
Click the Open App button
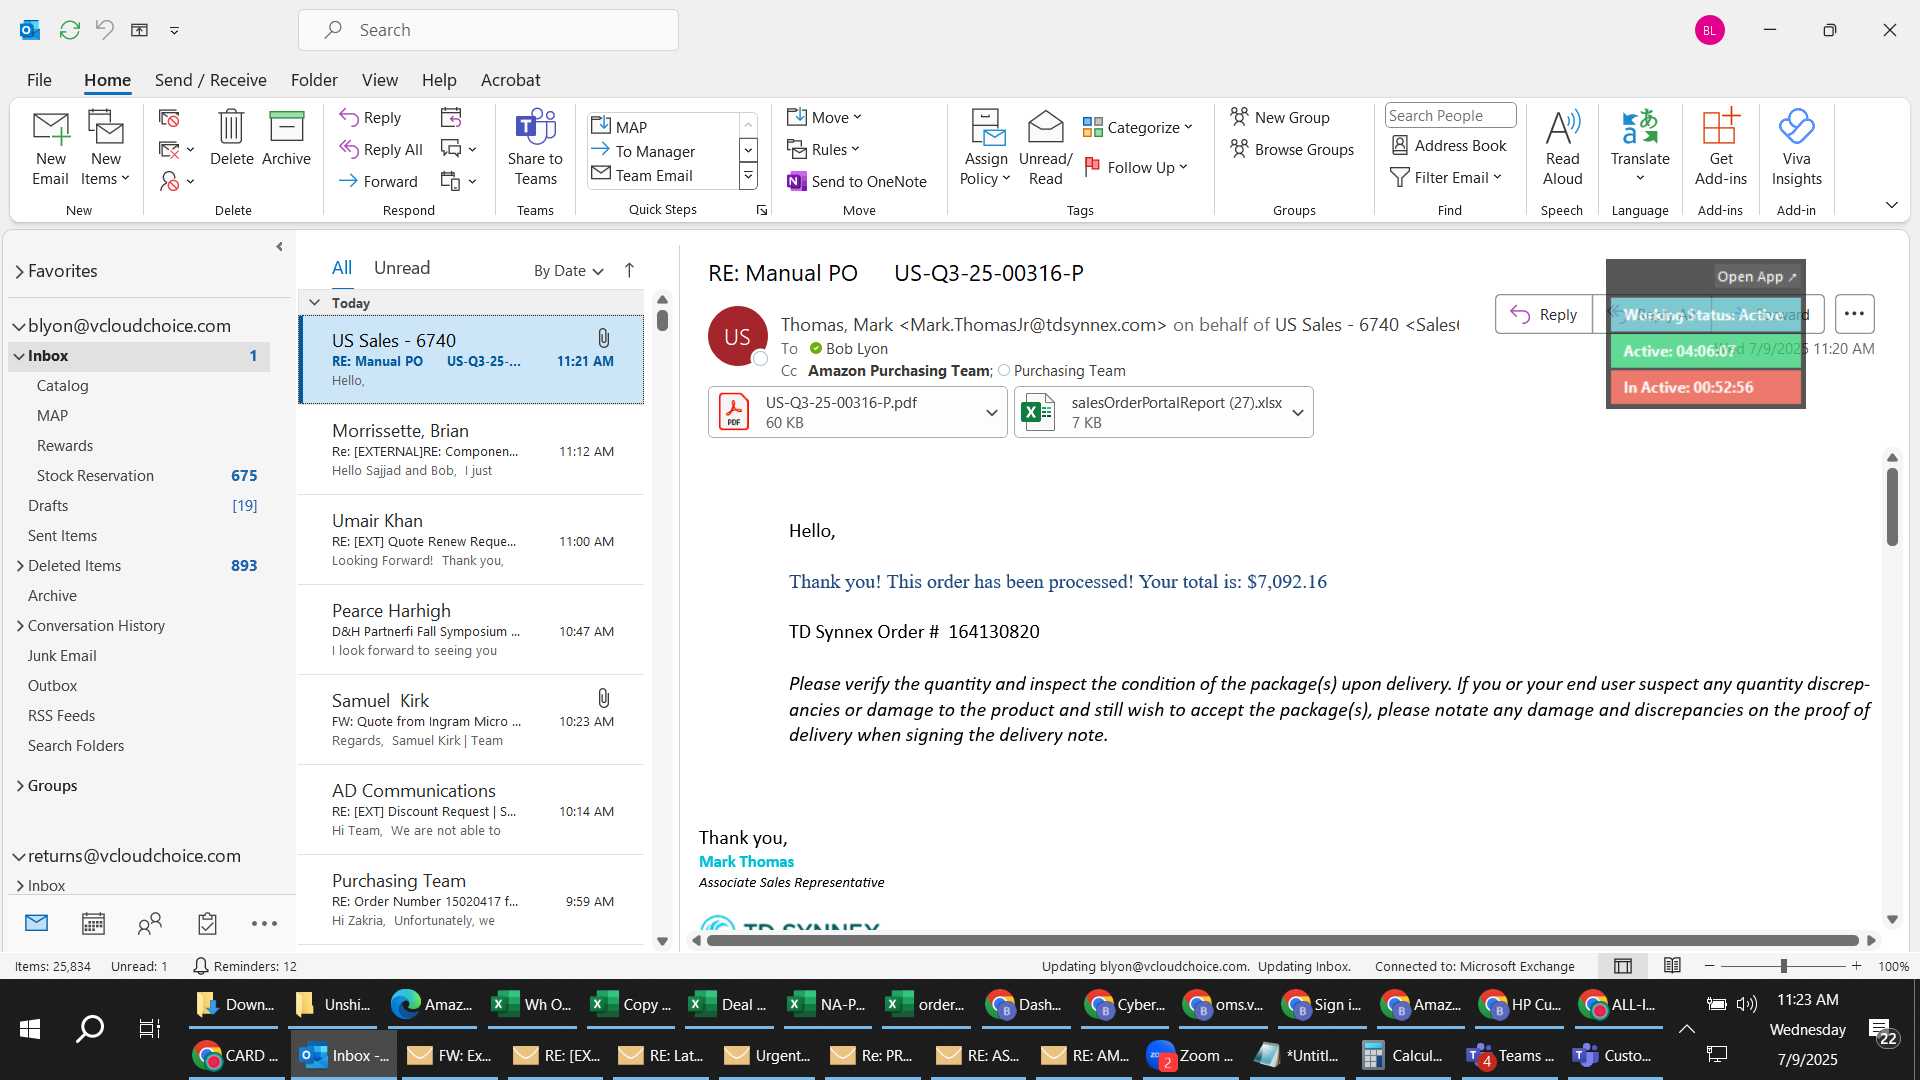(1756, 277)
